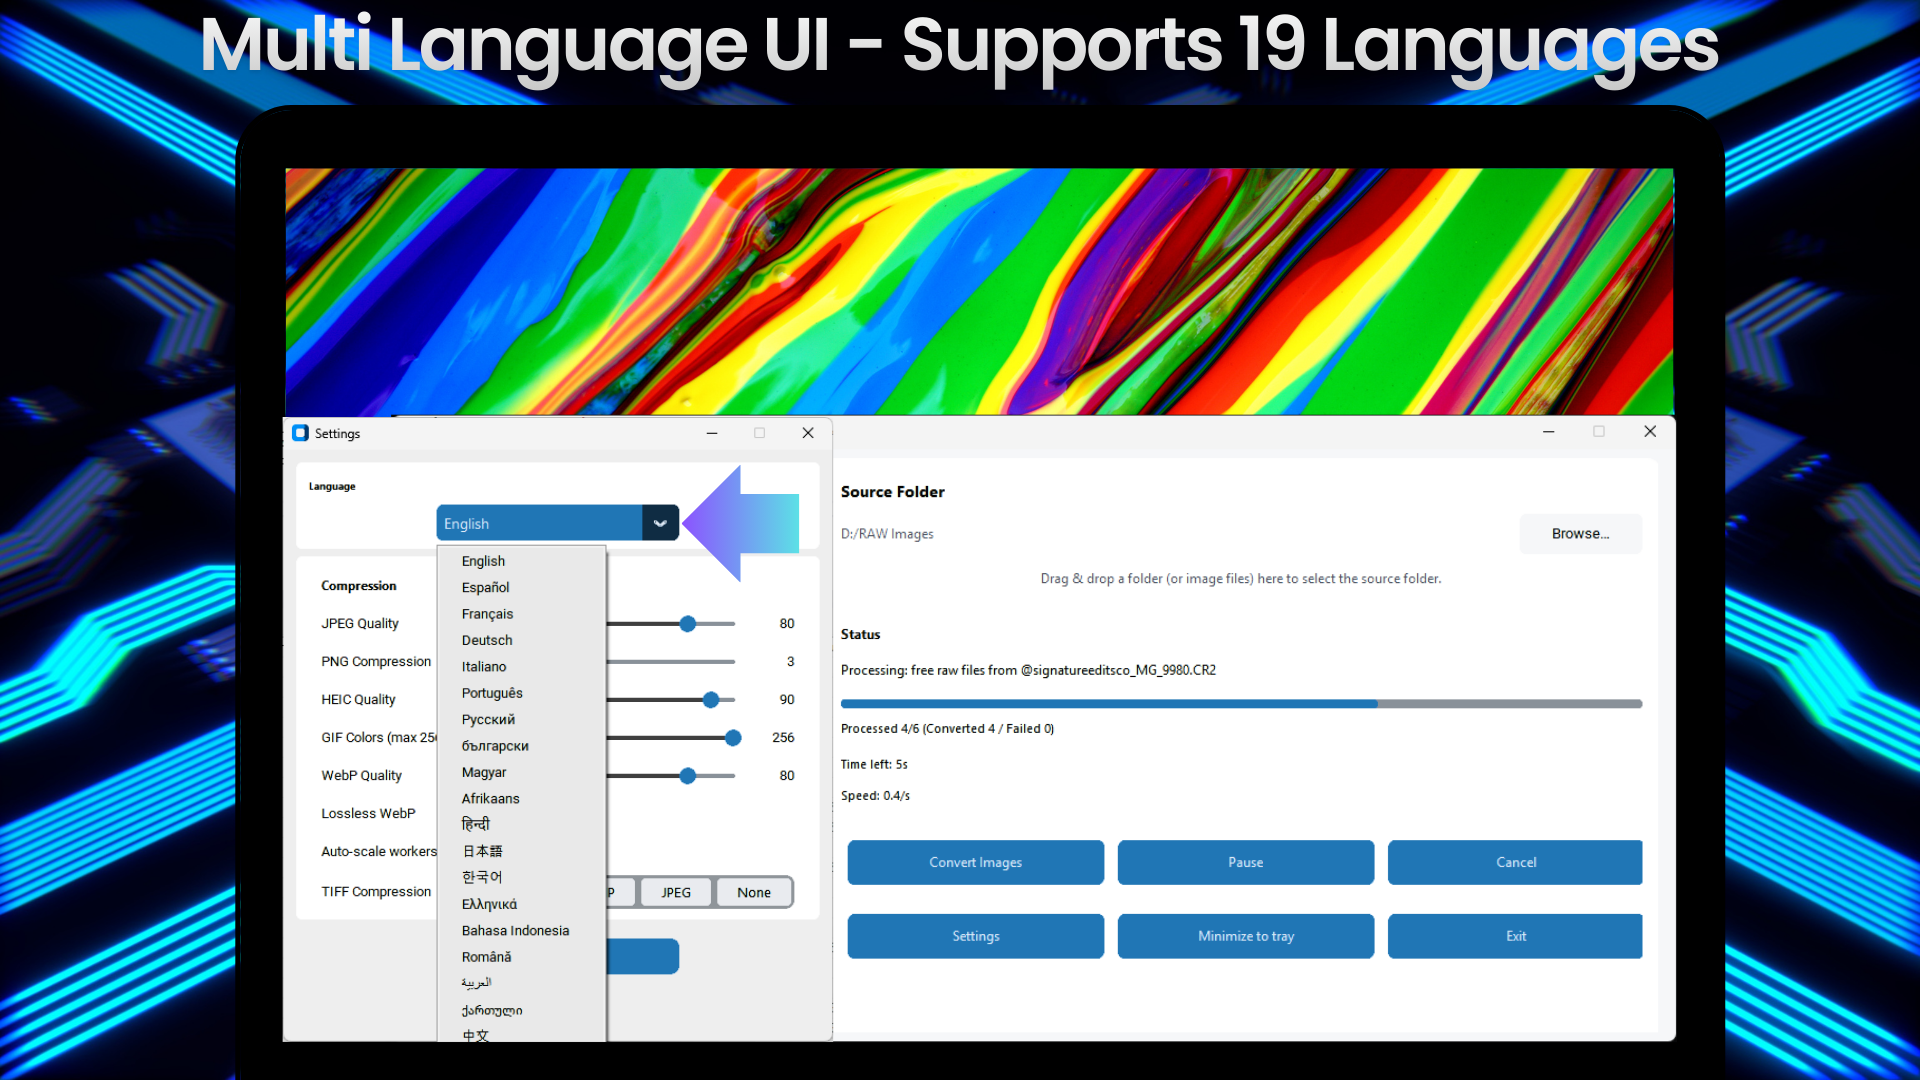Screen dimensions: 1920x1080
Task: Select None TIFF compression option
Action: tap(754, 892)
